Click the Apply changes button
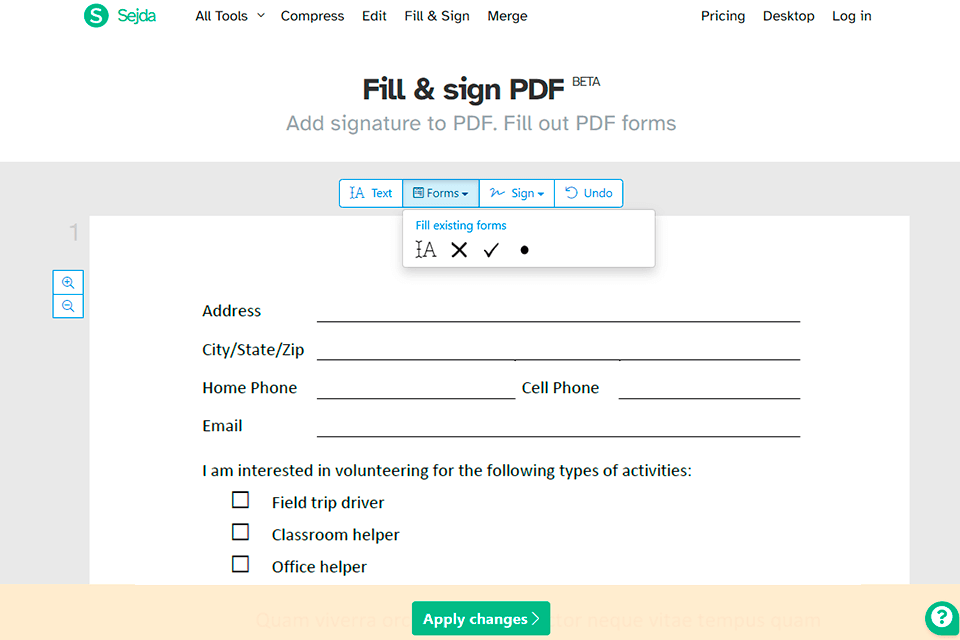This screenshot has height=640, width=960. (480, 619)
